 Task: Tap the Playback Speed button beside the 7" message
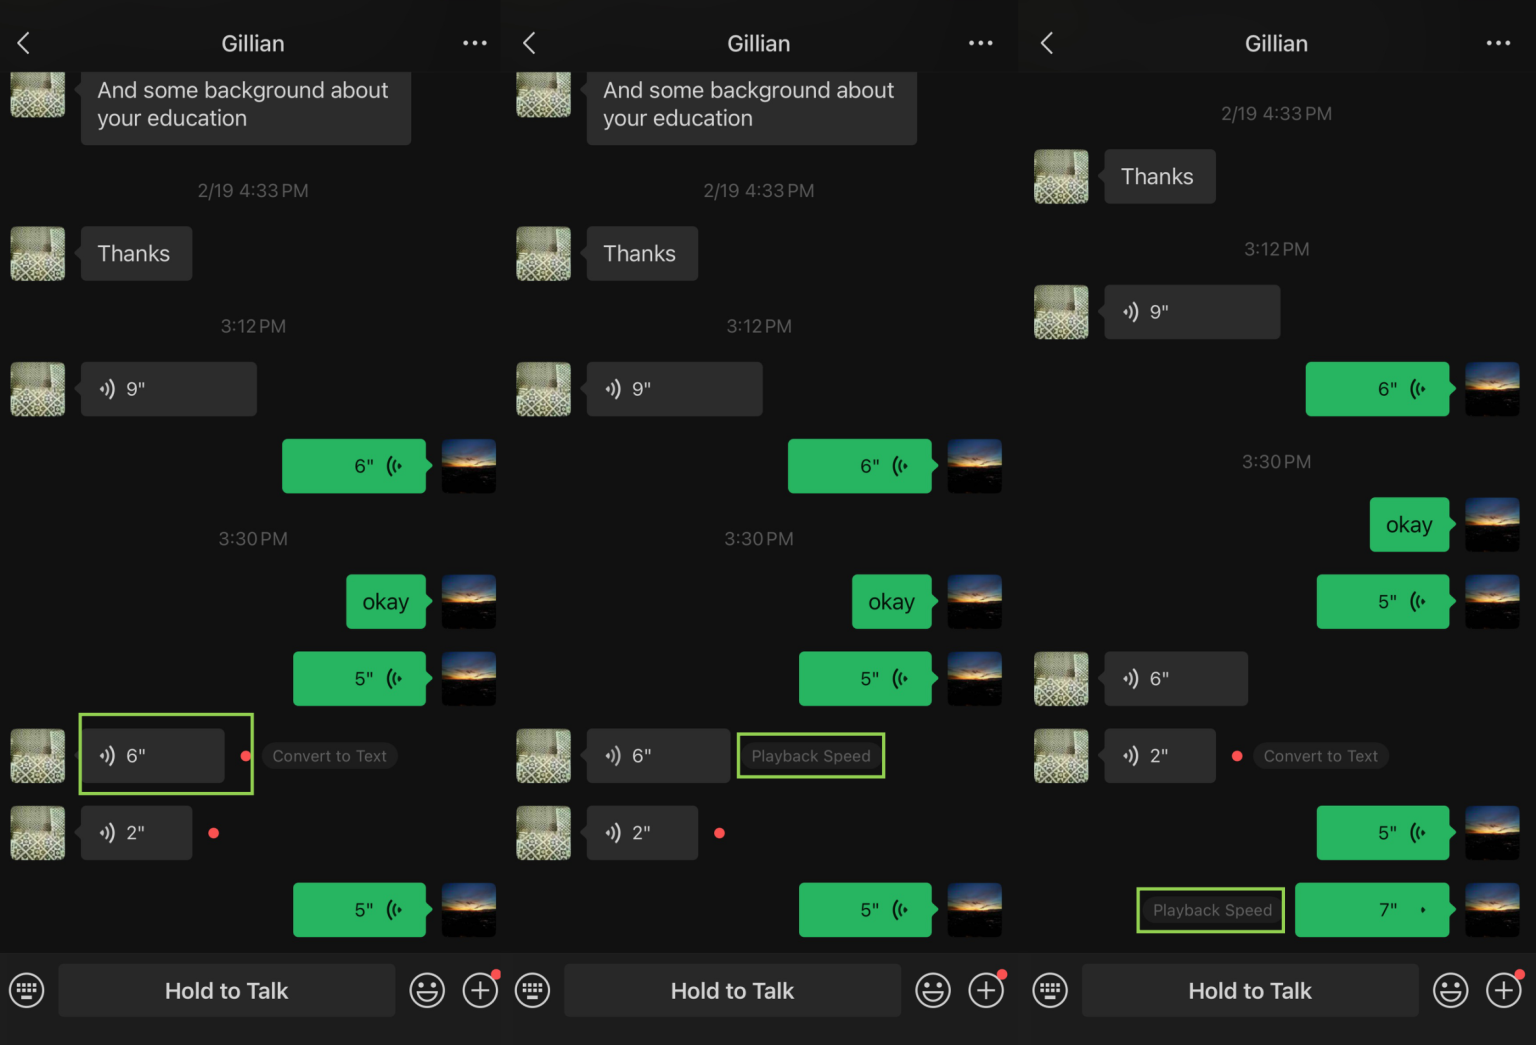(1210, 910)
